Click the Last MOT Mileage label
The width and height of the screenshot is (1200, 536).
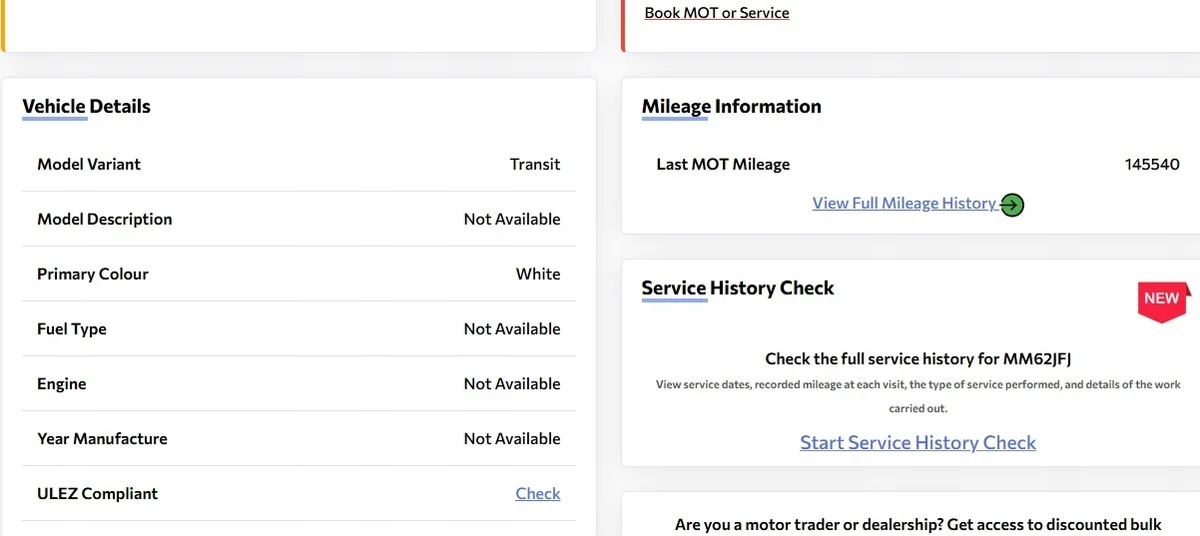[x=723, y=164]
